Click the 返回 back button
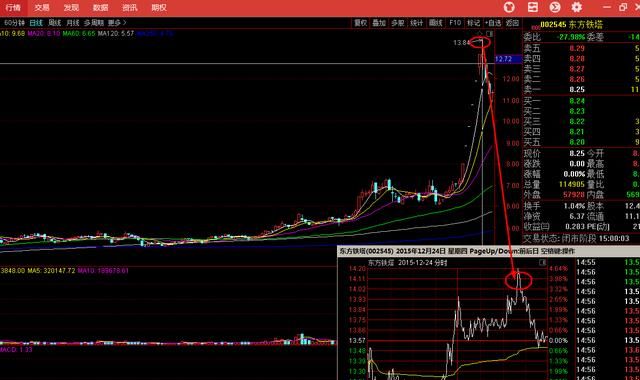The height and width of the screenshot is (380, 640). 512,23
